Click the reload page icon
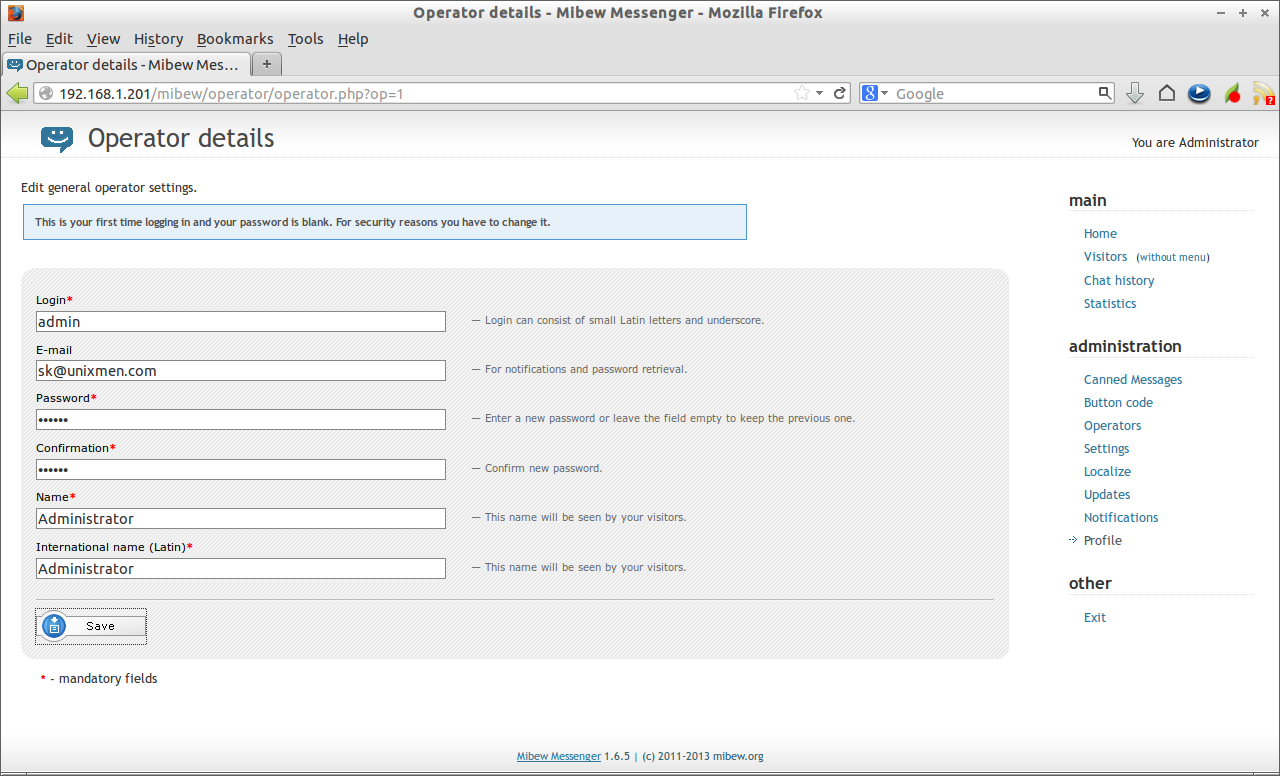 click(841, 93)
